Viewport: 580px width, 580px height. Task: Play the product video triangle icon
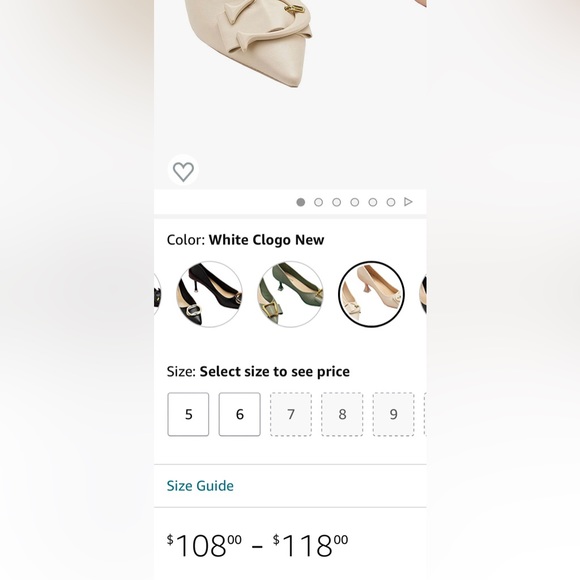(x=408, y=202)
